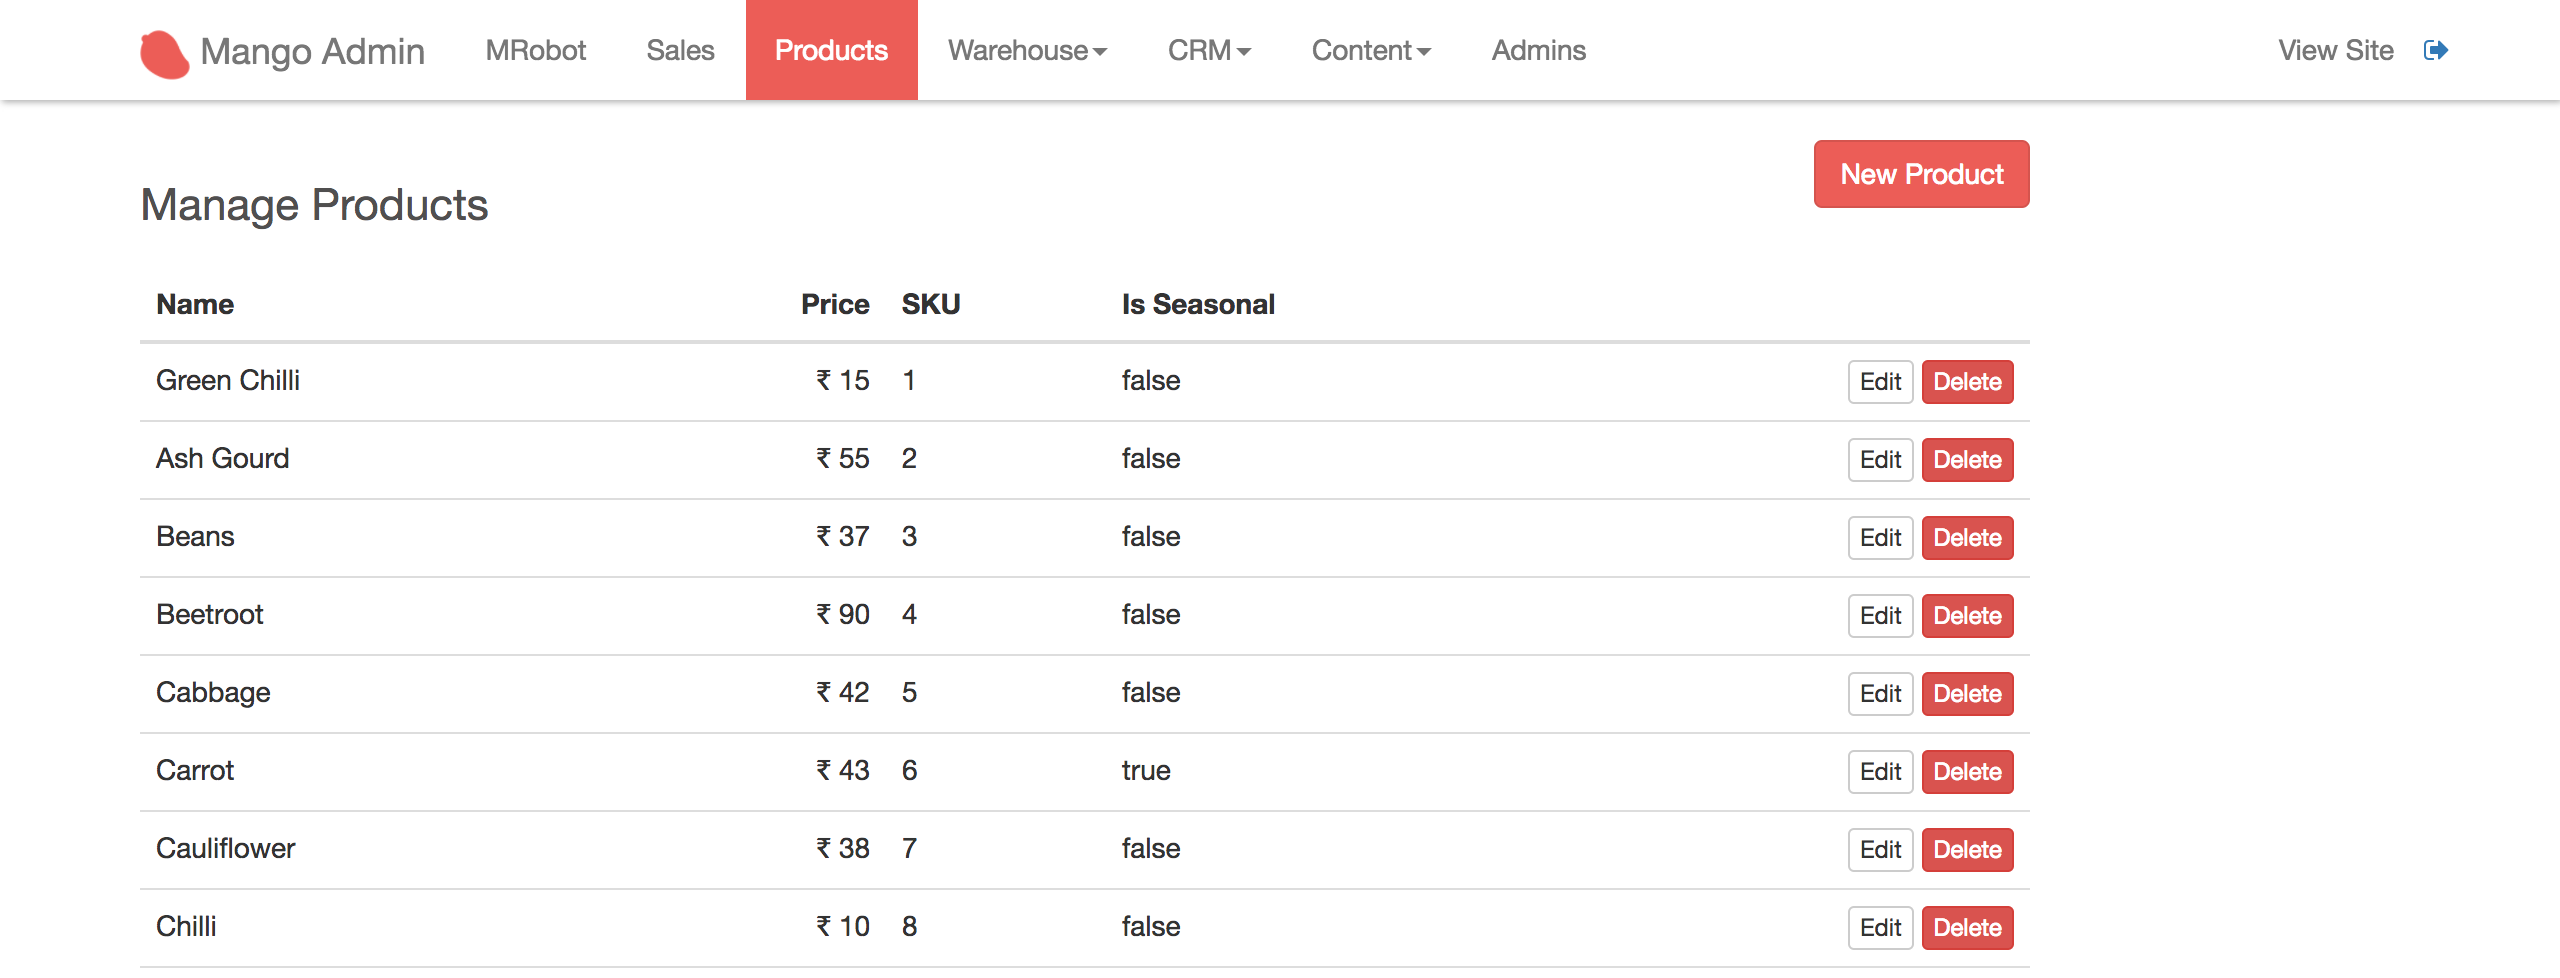The image size is (2560, 978).
Task: Delete the Carrot product
Action: point(1967,772)
